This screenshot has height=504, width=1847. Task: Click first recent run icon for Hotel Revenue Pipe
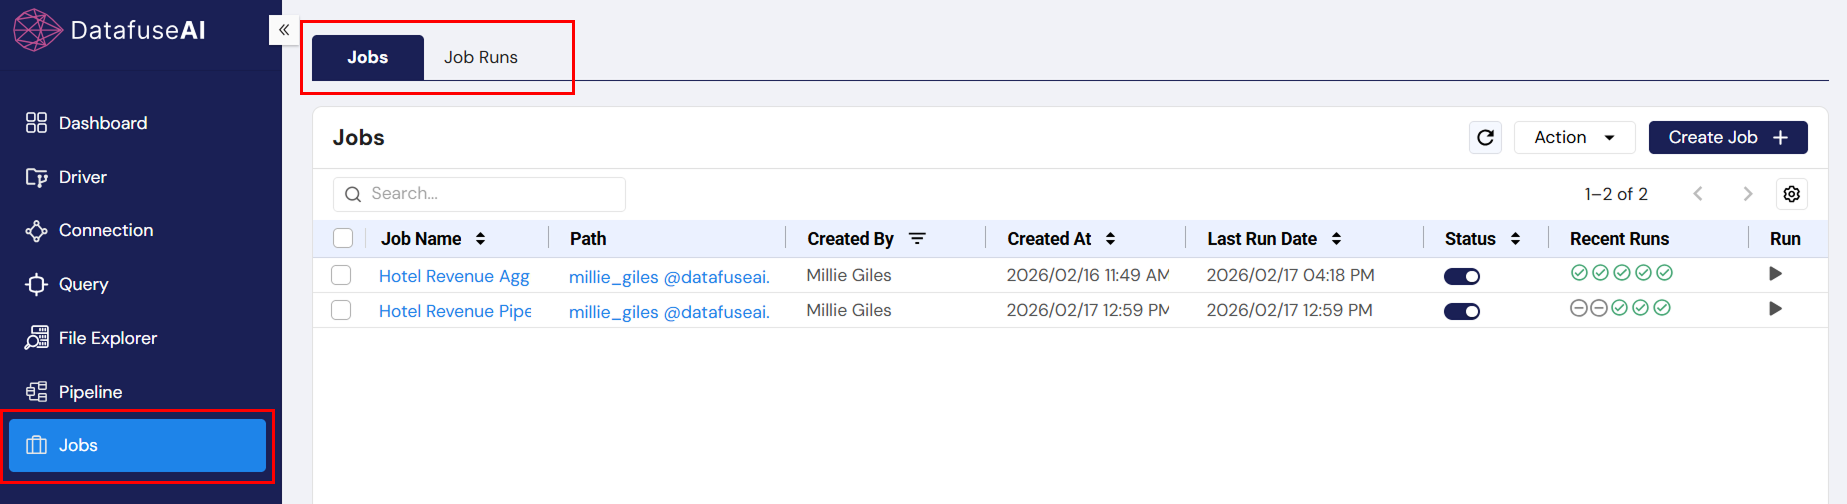click(x=1579, y=308)
